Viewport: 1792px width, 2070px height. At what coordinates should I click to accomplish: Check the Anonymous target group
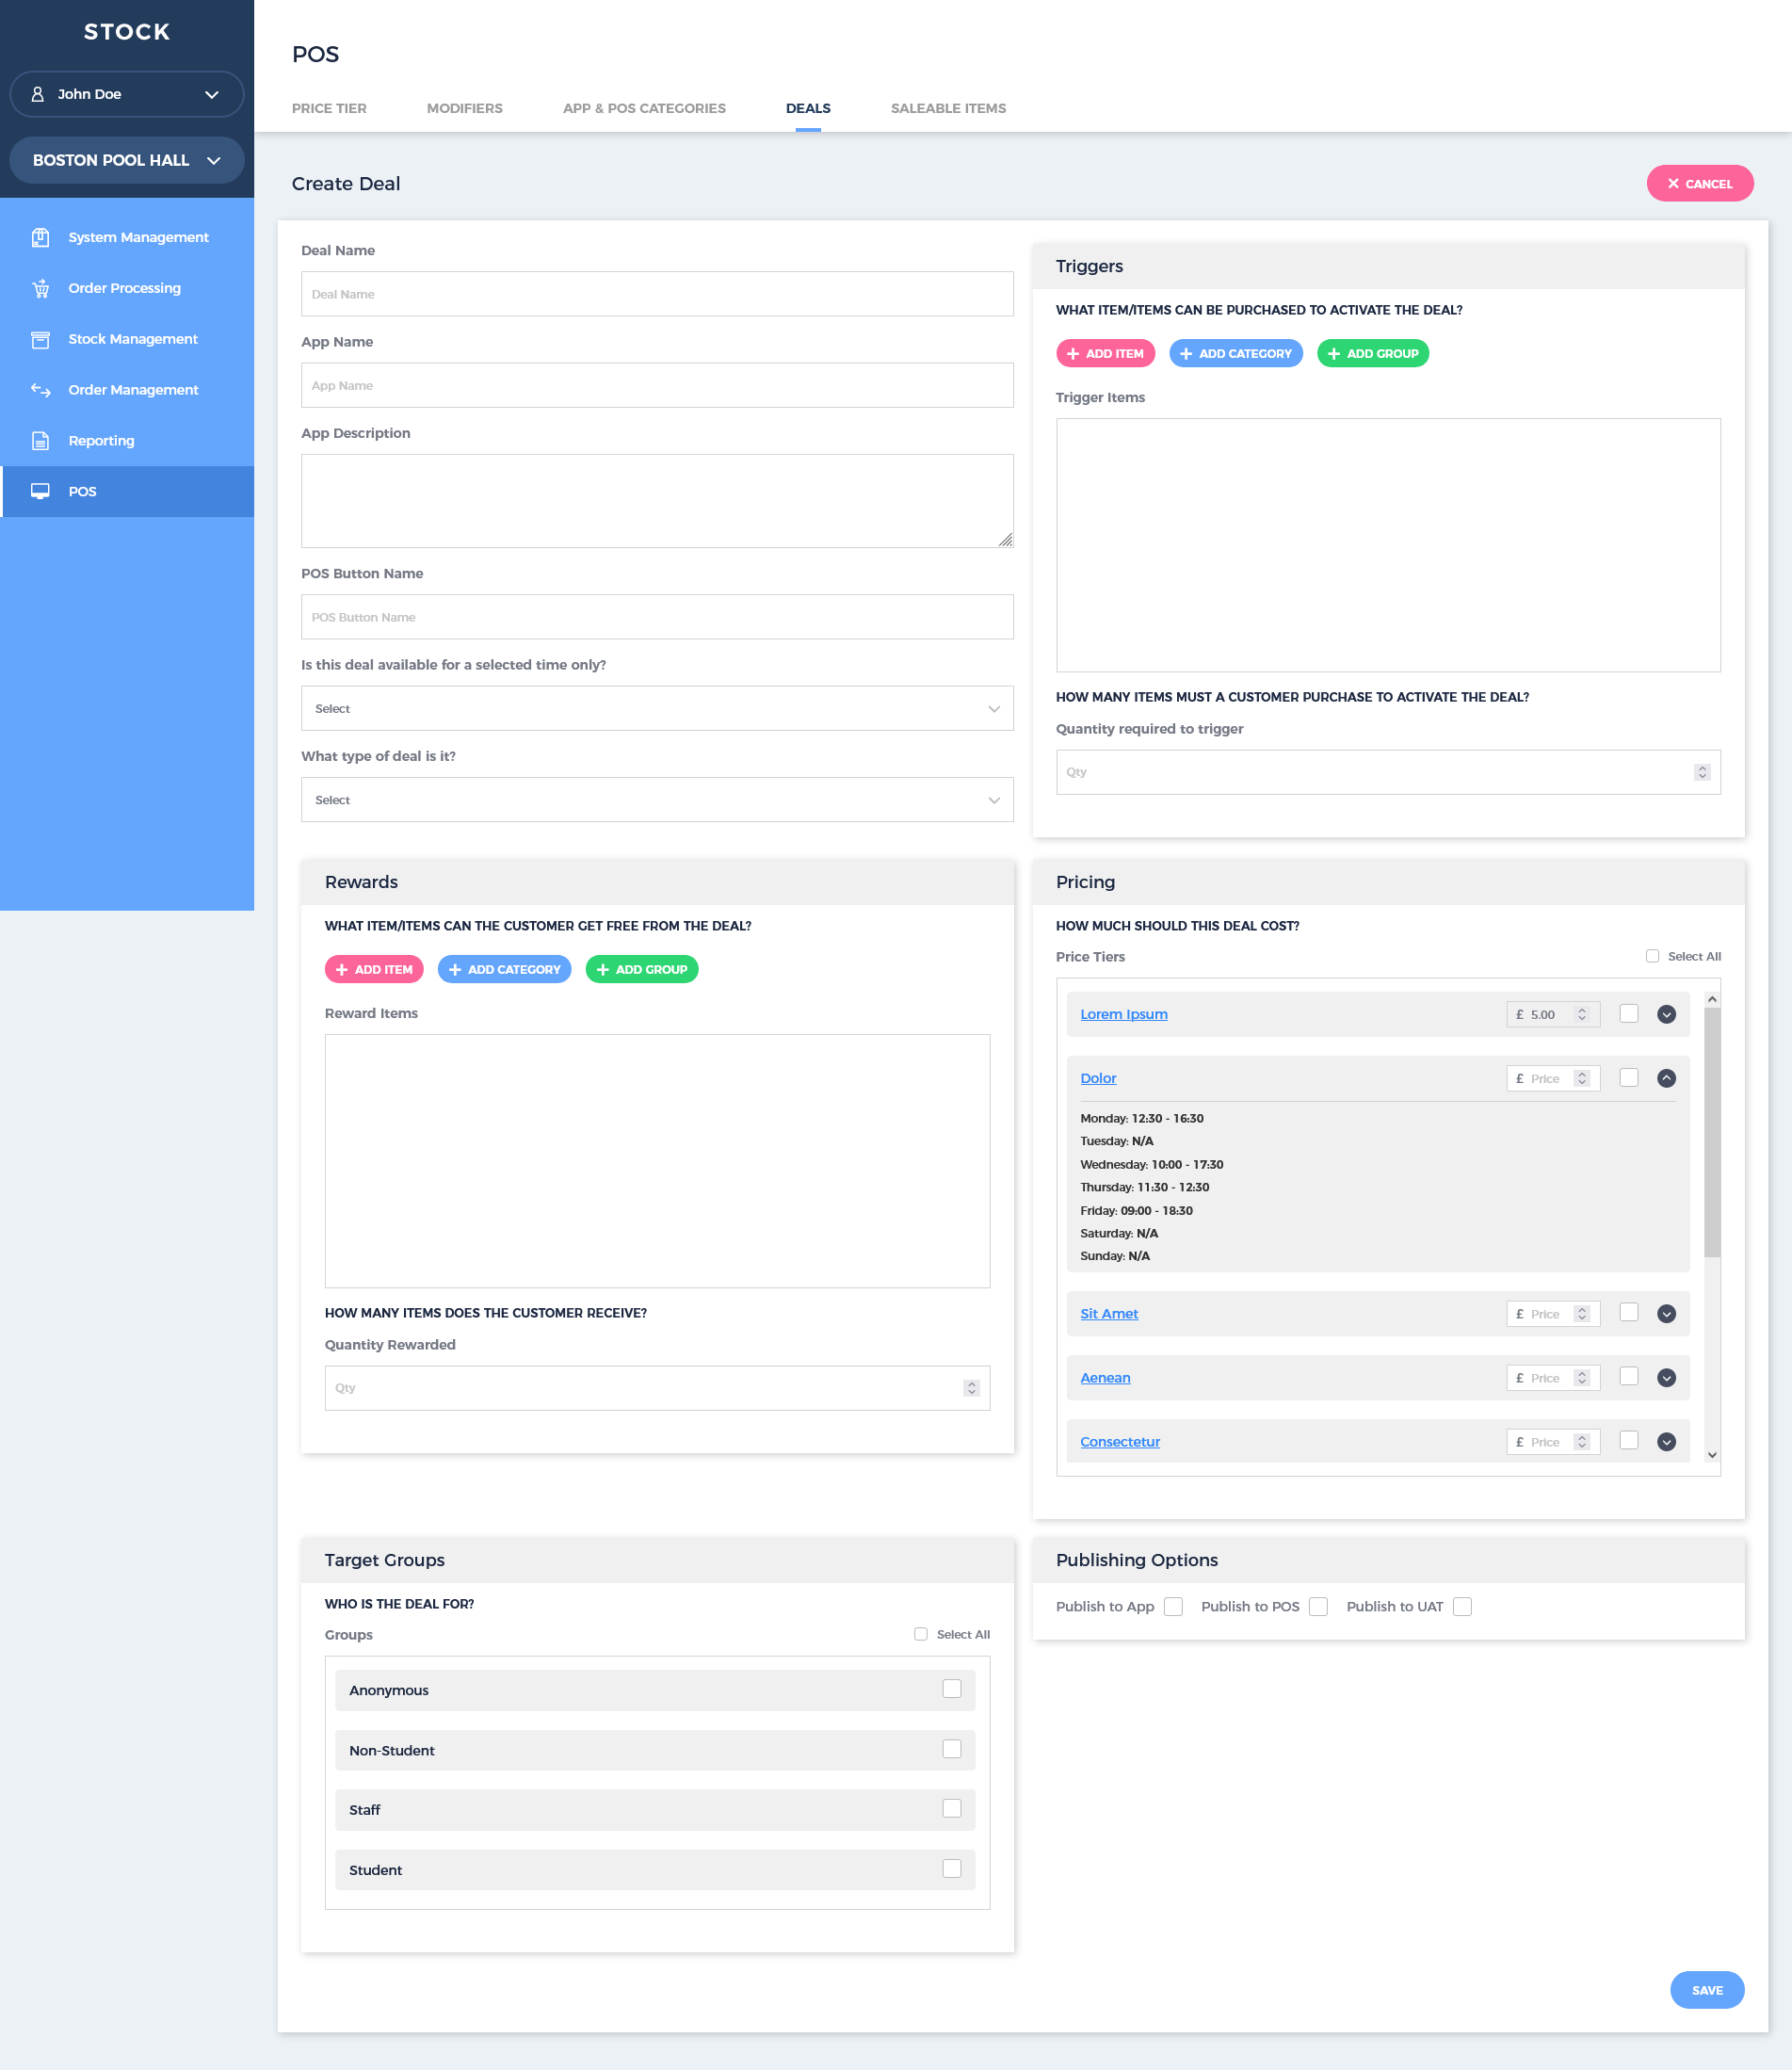[x=951, y=1689]
